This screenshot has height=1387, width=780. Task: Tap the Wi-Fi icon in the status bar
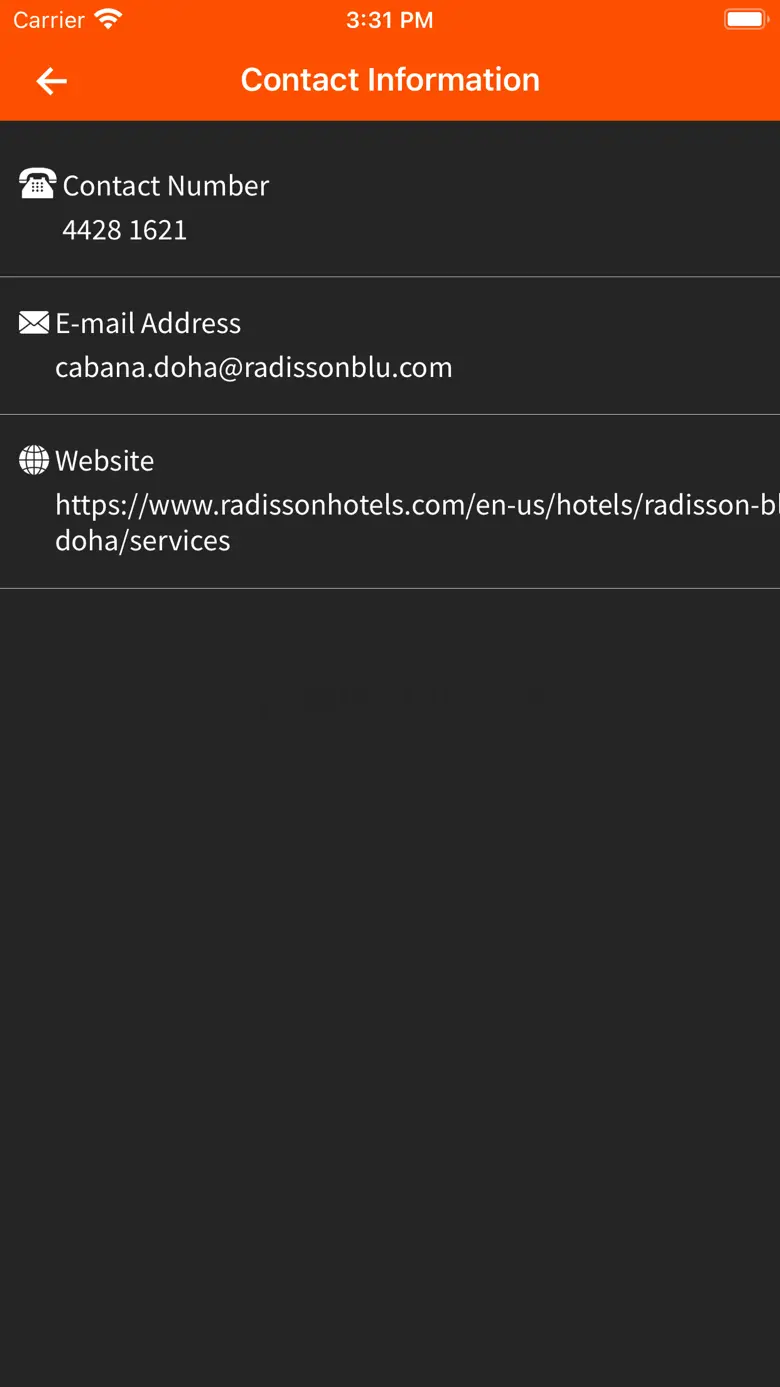pos(107,19)
